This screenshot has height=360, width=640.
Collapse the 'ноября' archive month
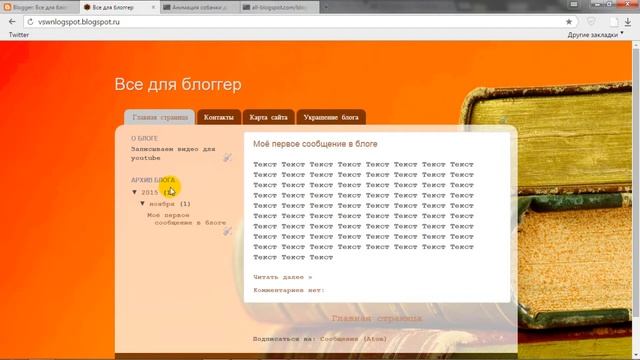click(142, 203)
